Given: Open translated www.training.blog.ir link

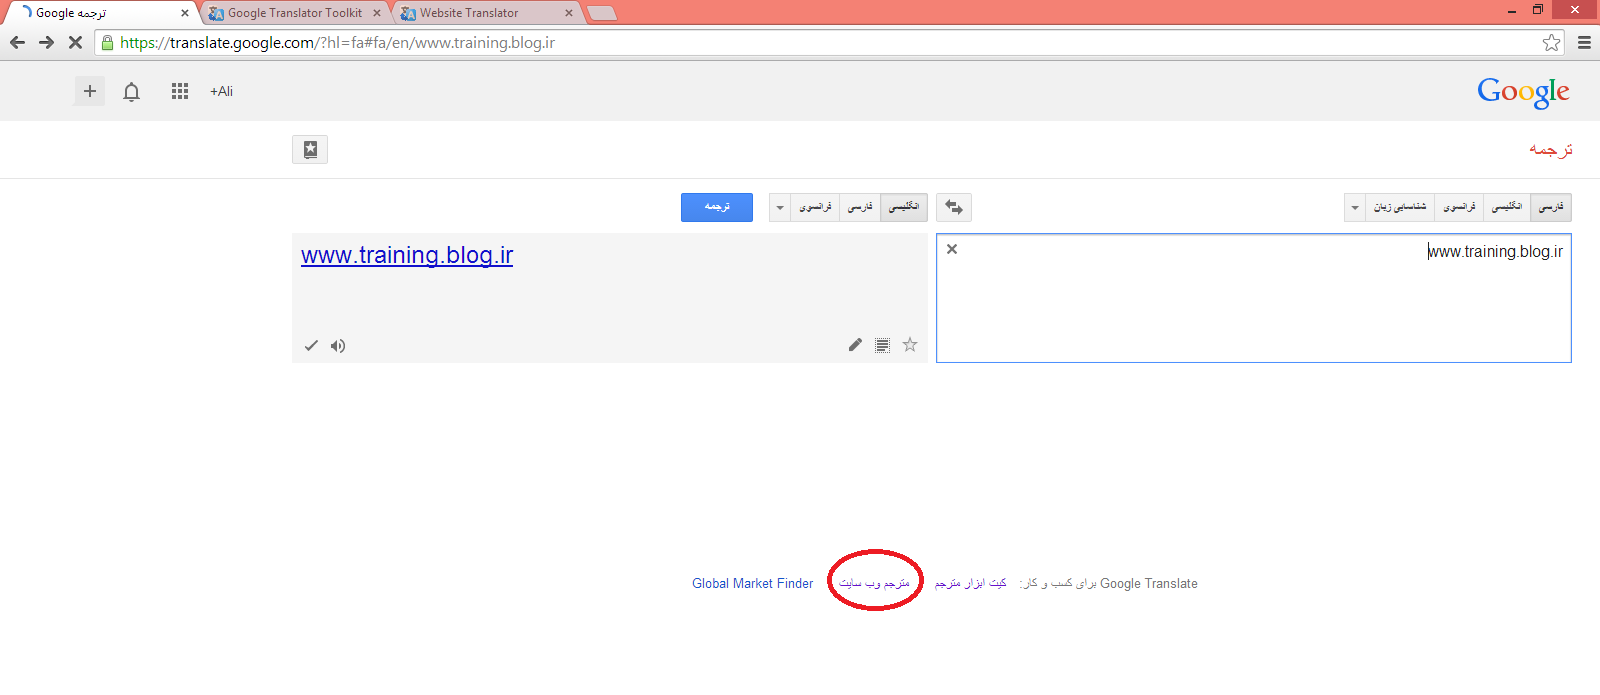Looking at the screenshot, I should click(407, 255).
